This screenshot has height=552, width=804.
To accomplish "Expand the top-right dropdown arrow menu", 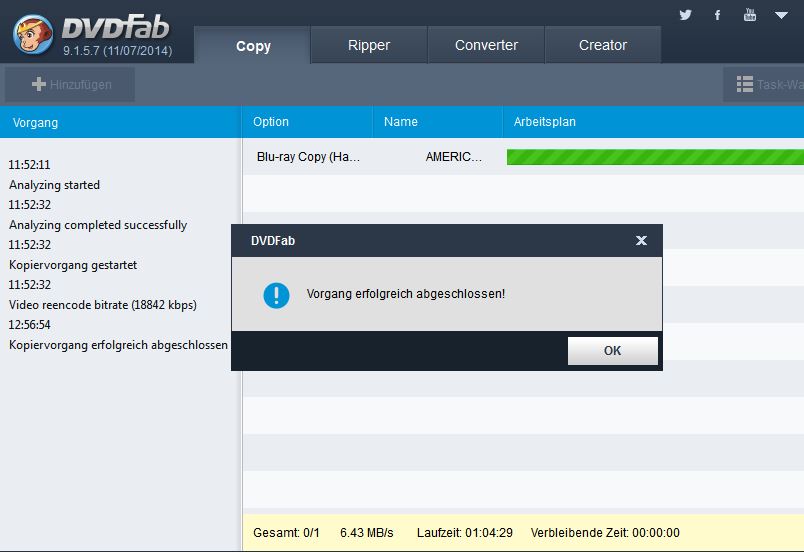I will tap(781, 15).
